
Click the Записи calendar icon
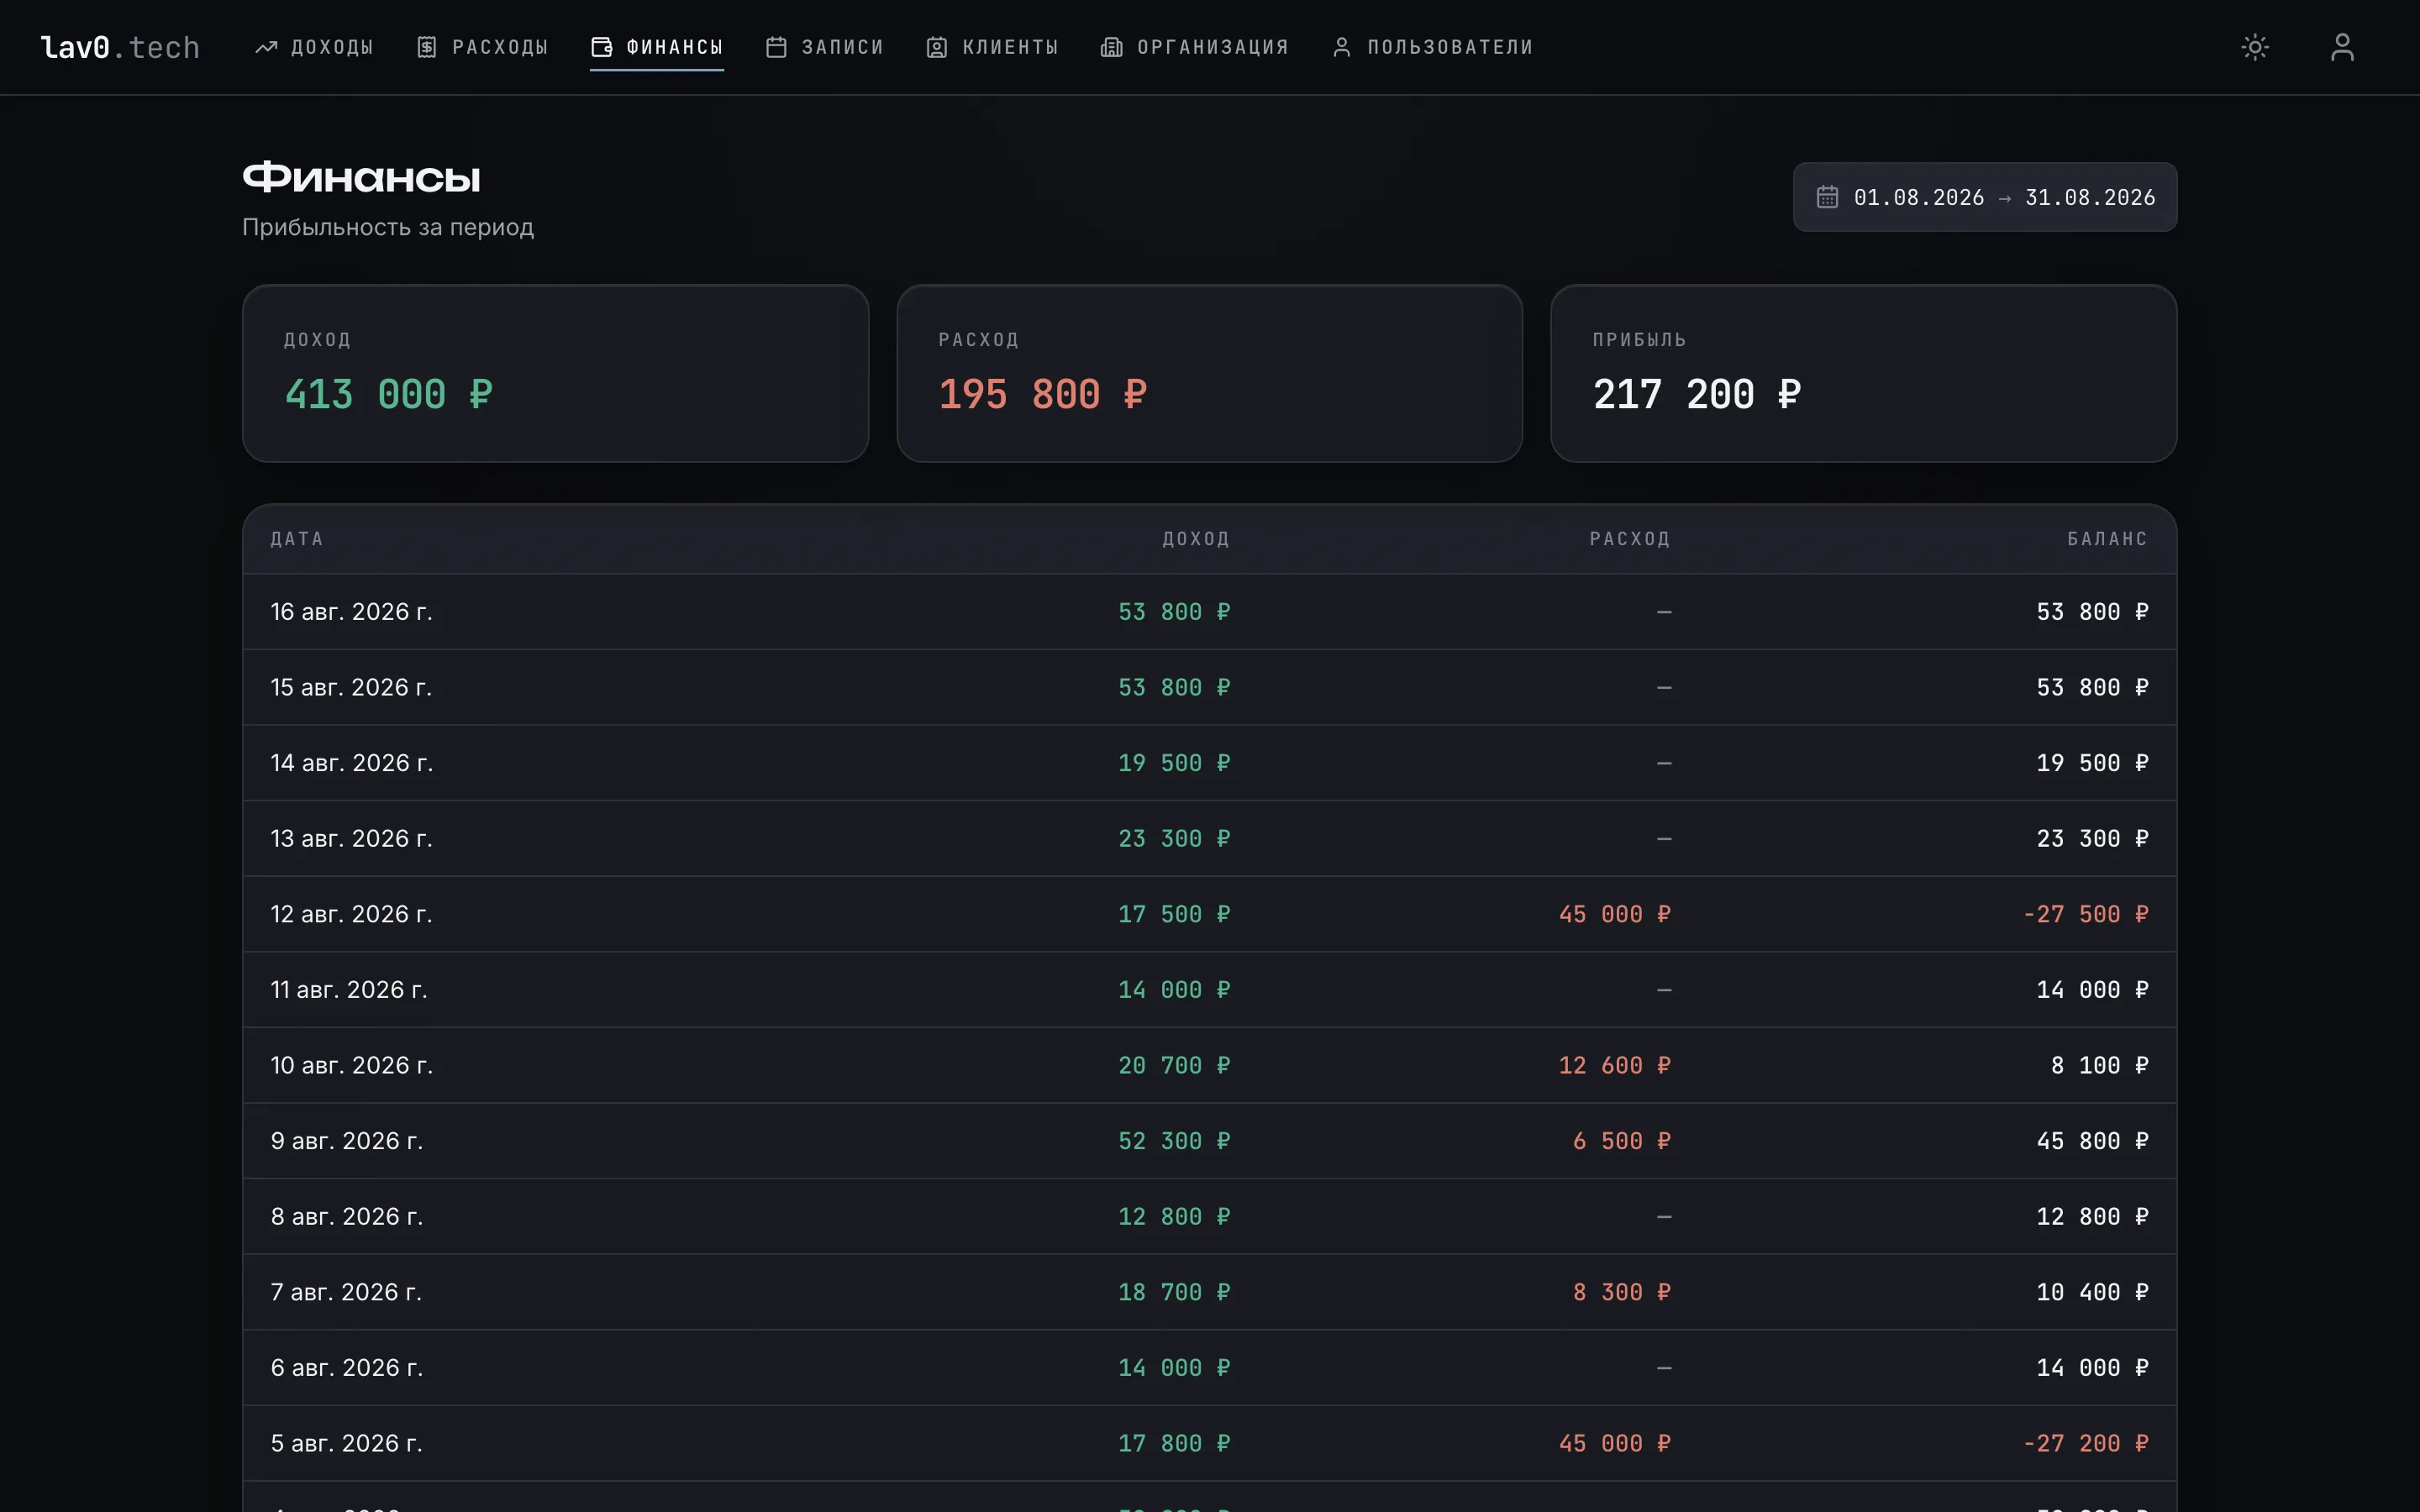pos(776,47)
